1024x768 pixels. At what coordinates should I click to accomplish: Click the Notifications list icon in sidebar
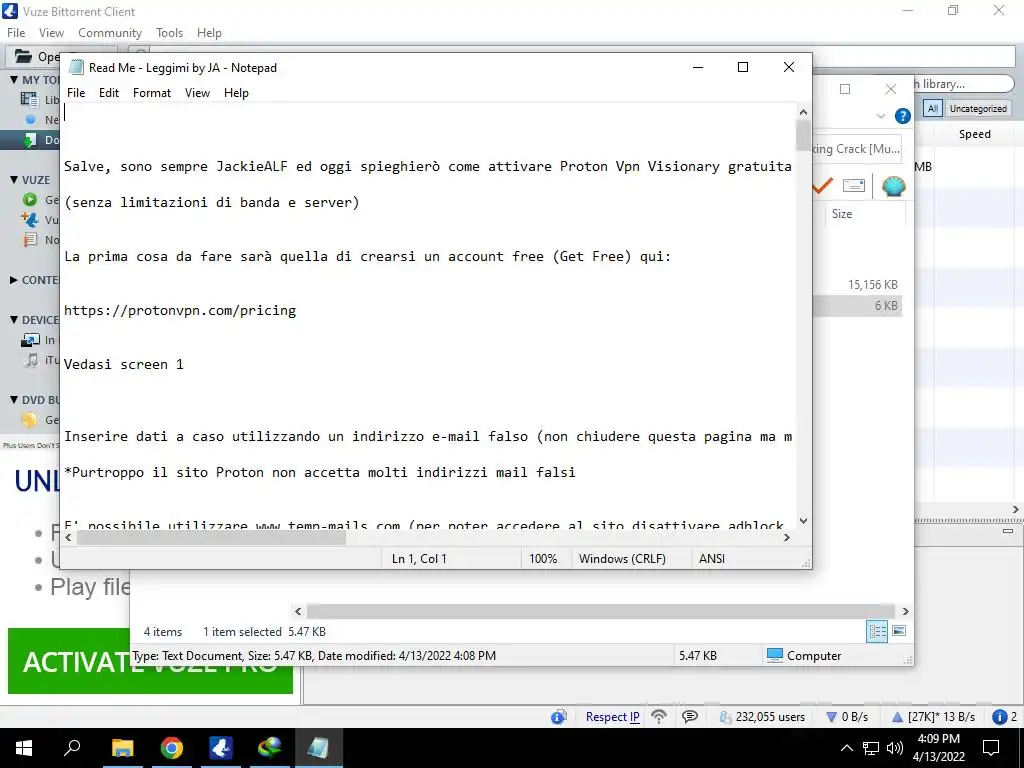pyautogui.click(x=30, y=240)
